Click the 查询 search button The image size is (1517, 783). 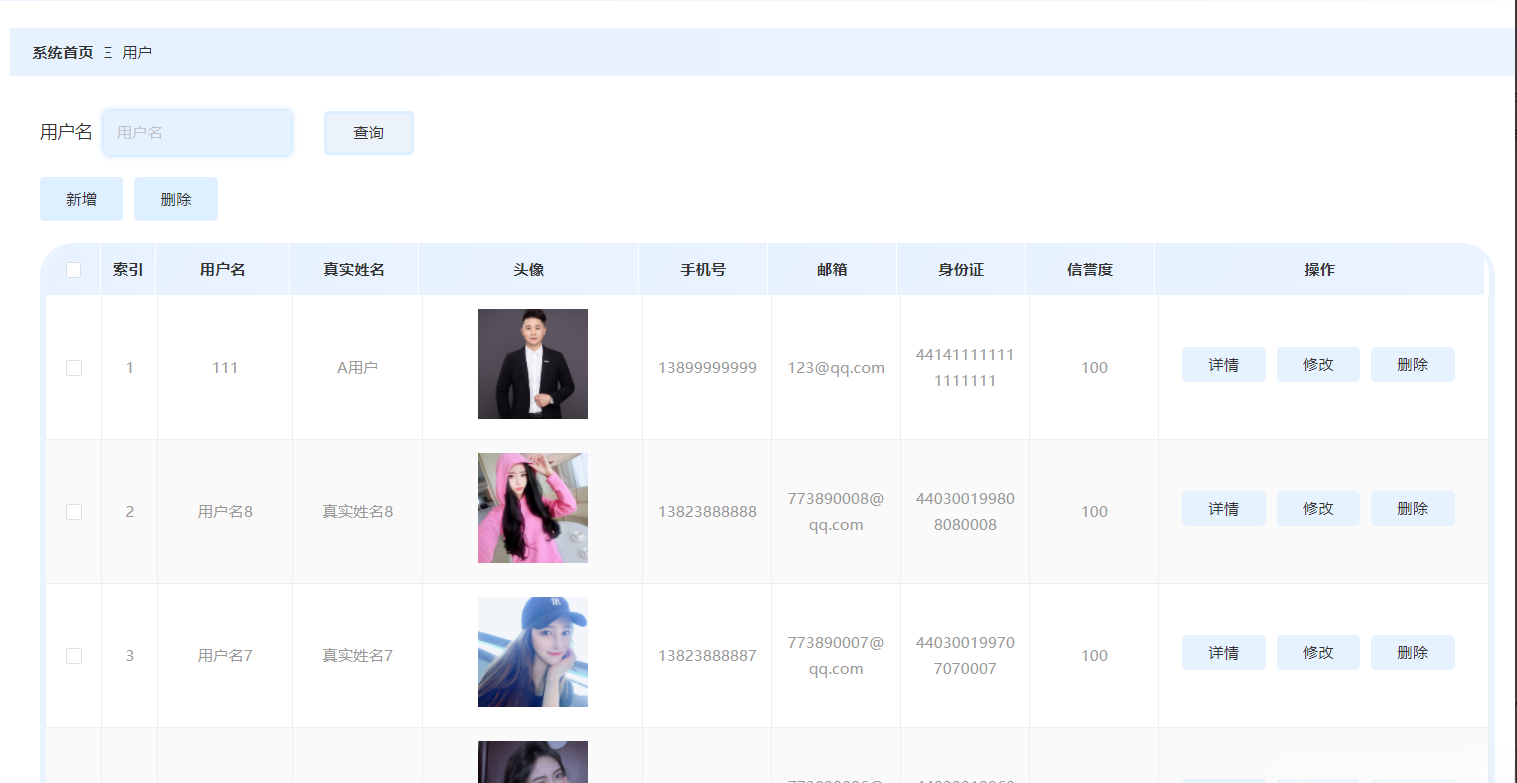click(x=368, y=132)
